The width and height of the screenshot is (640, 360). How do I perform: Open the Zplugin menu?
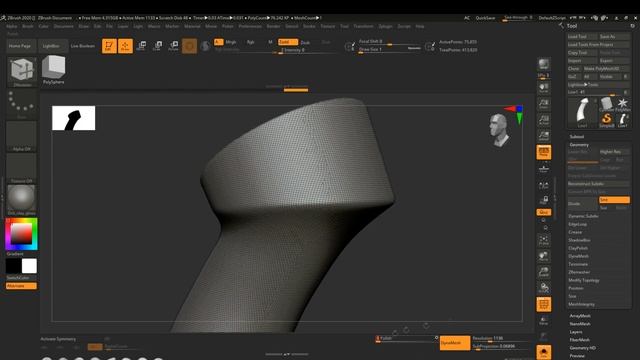tap(385, 26)
